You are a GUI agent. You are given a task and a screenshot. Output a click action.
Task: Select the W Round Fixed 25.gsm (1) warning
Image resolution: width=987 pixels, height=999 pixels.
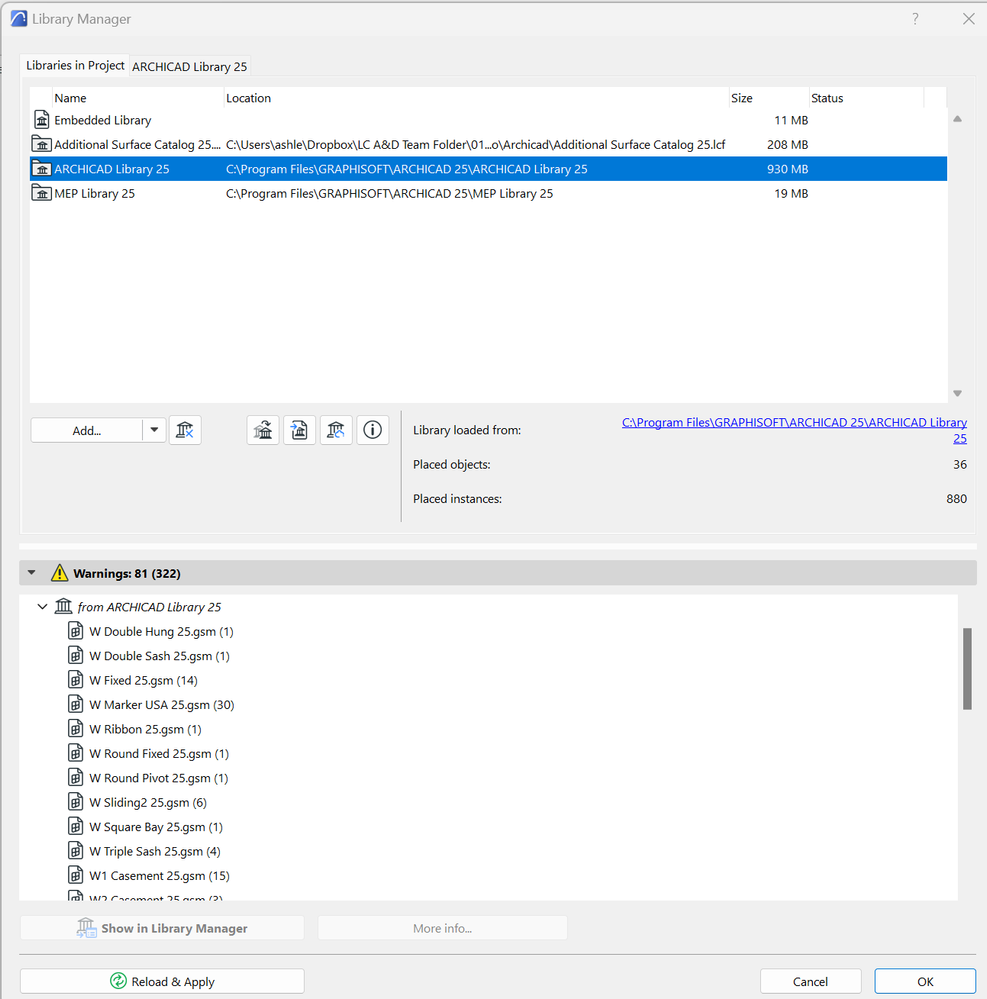point(159,753)
